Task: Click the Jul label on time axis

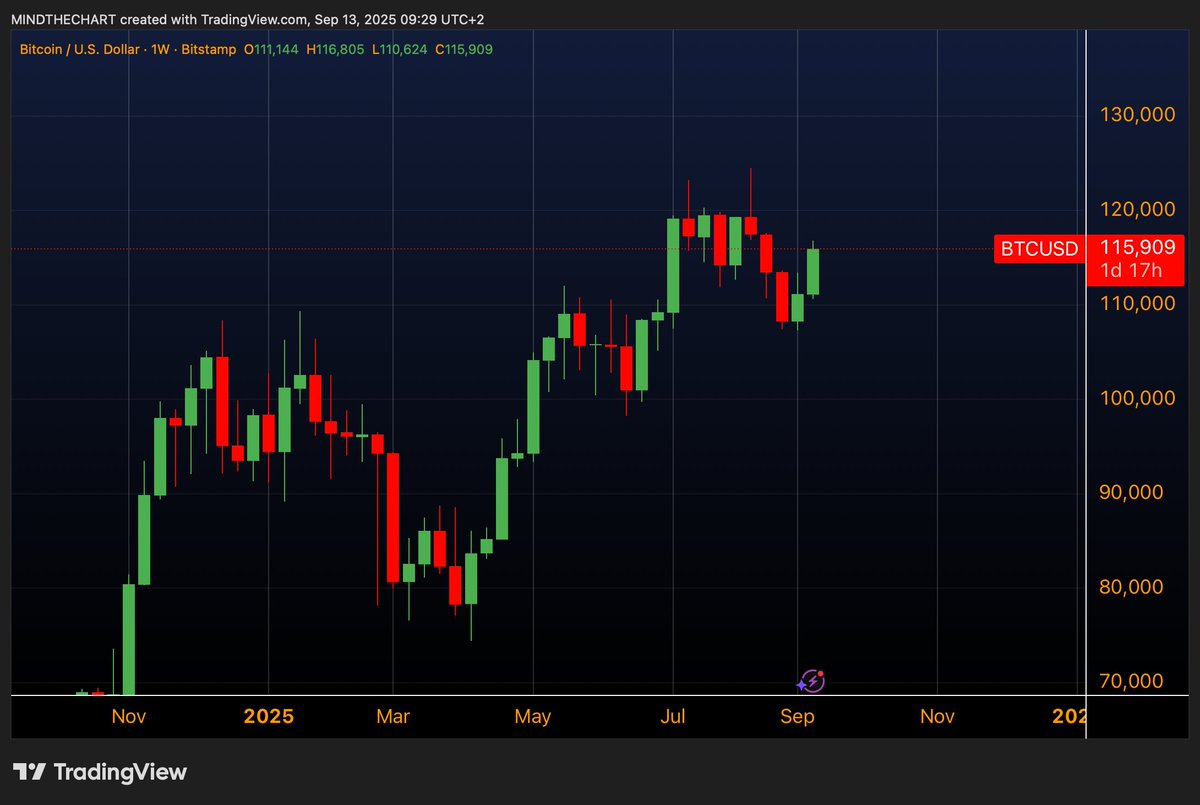Action: click(674, 716)
